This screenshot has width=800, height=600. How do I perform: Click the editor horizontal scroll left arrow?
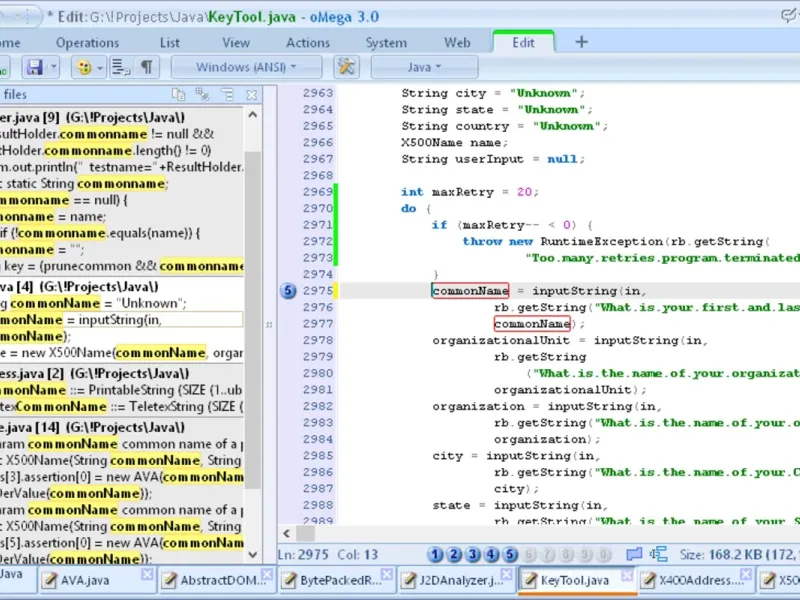pyautogui.click(x=286, y=534)
